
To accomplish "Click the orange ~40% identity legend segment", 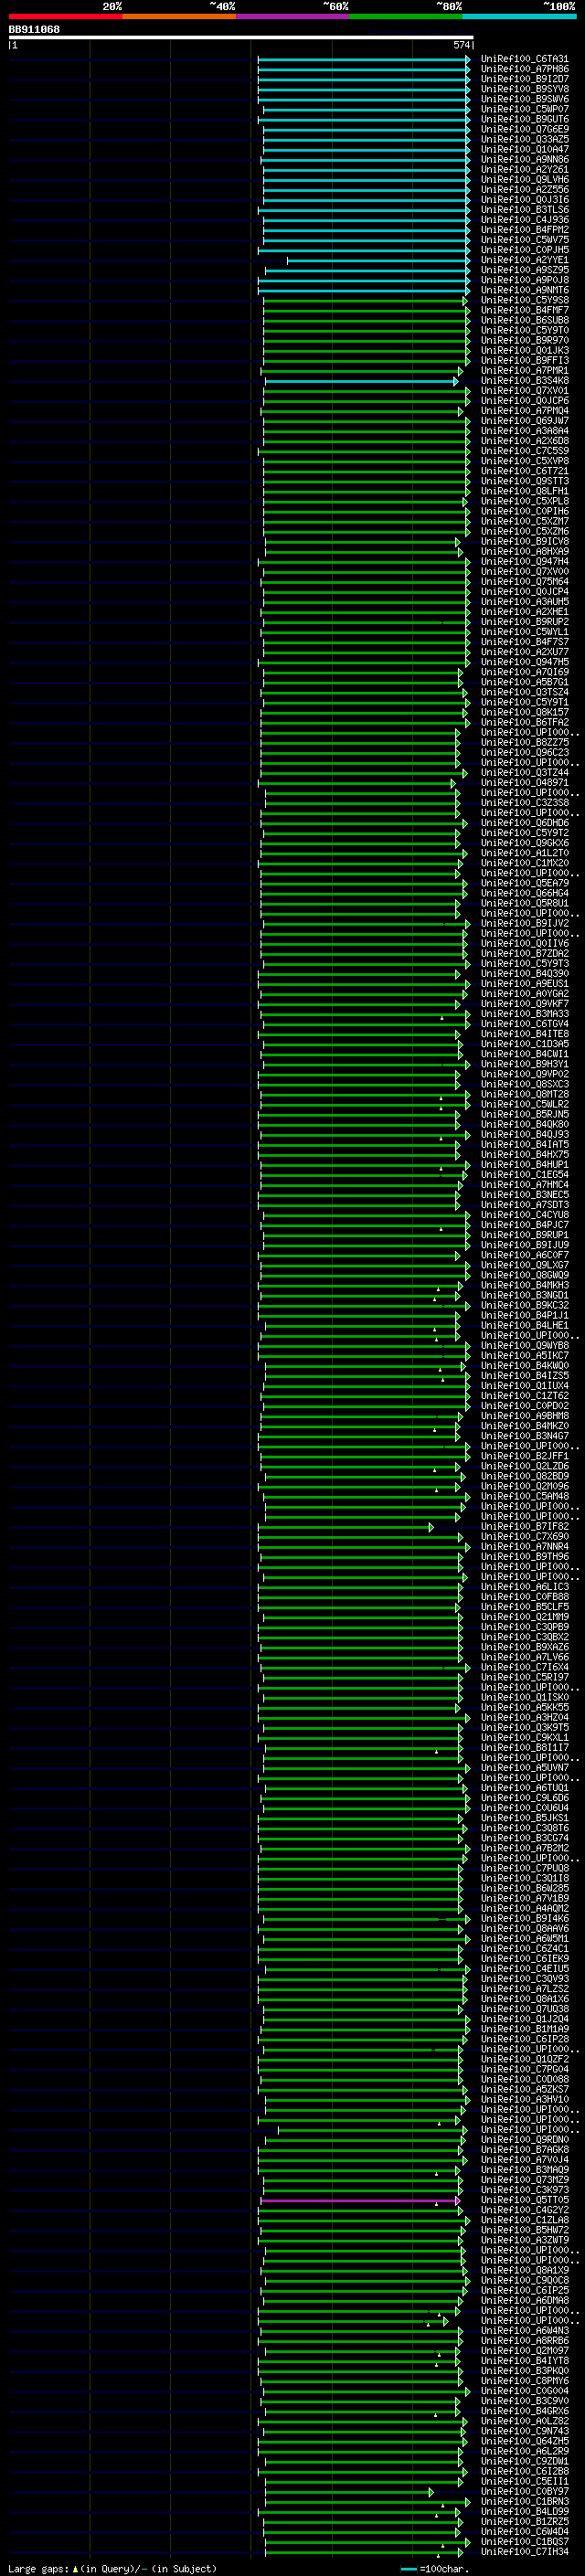I will [179, 16].
